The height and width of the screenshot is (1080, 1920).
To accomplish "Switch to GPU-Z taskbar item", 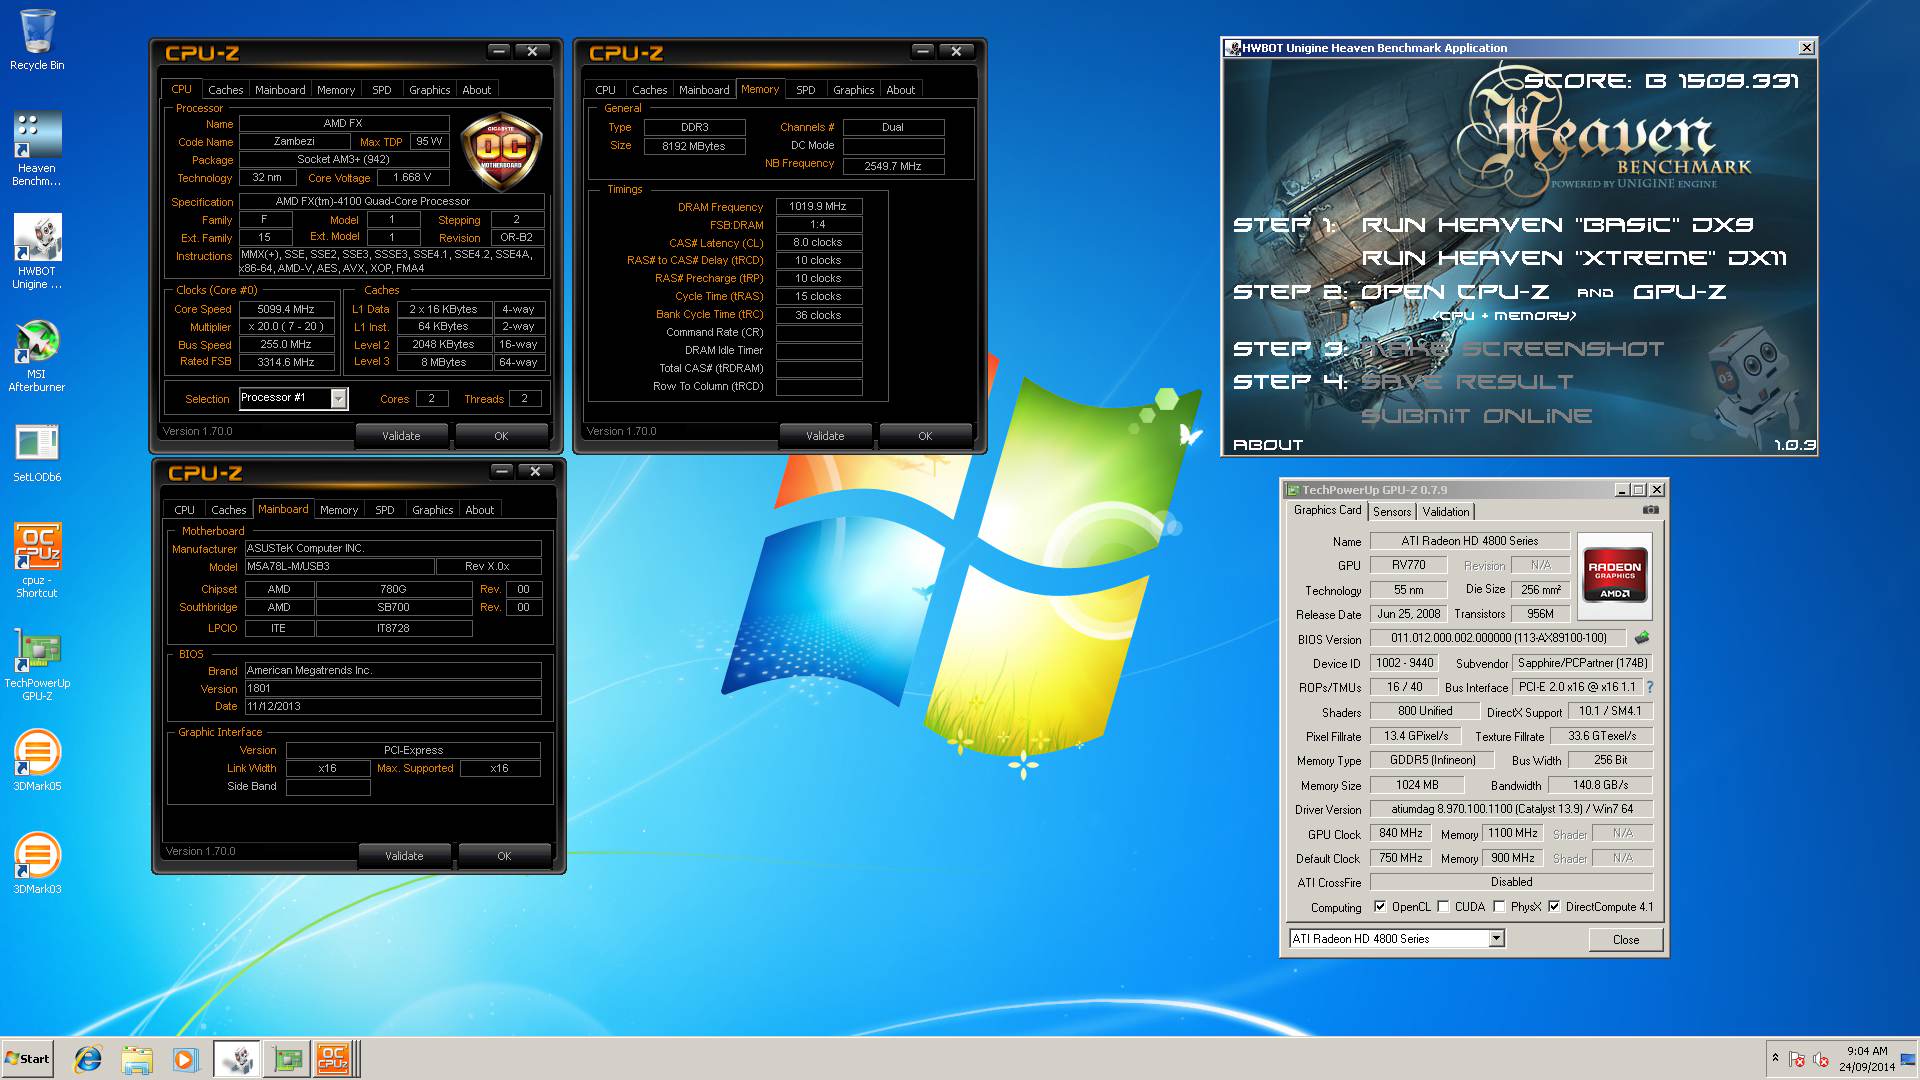I will tap(287, 1059).
